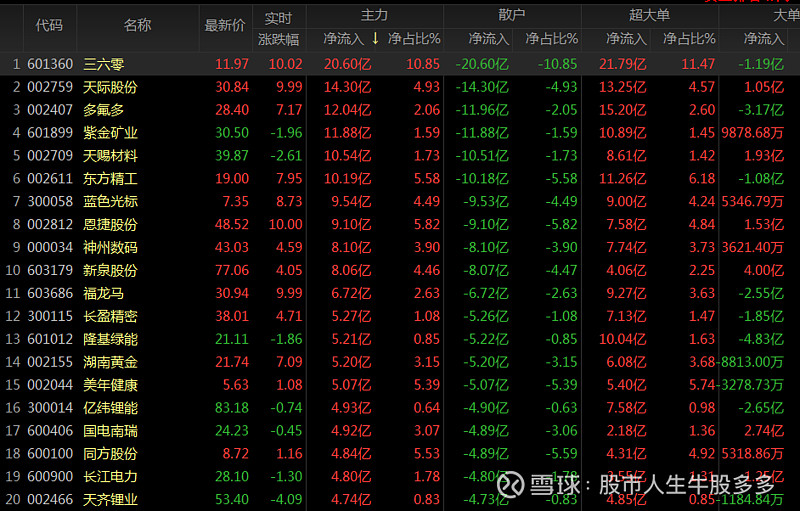
Task: Open stock 长江电力
Action: [111, 477]
